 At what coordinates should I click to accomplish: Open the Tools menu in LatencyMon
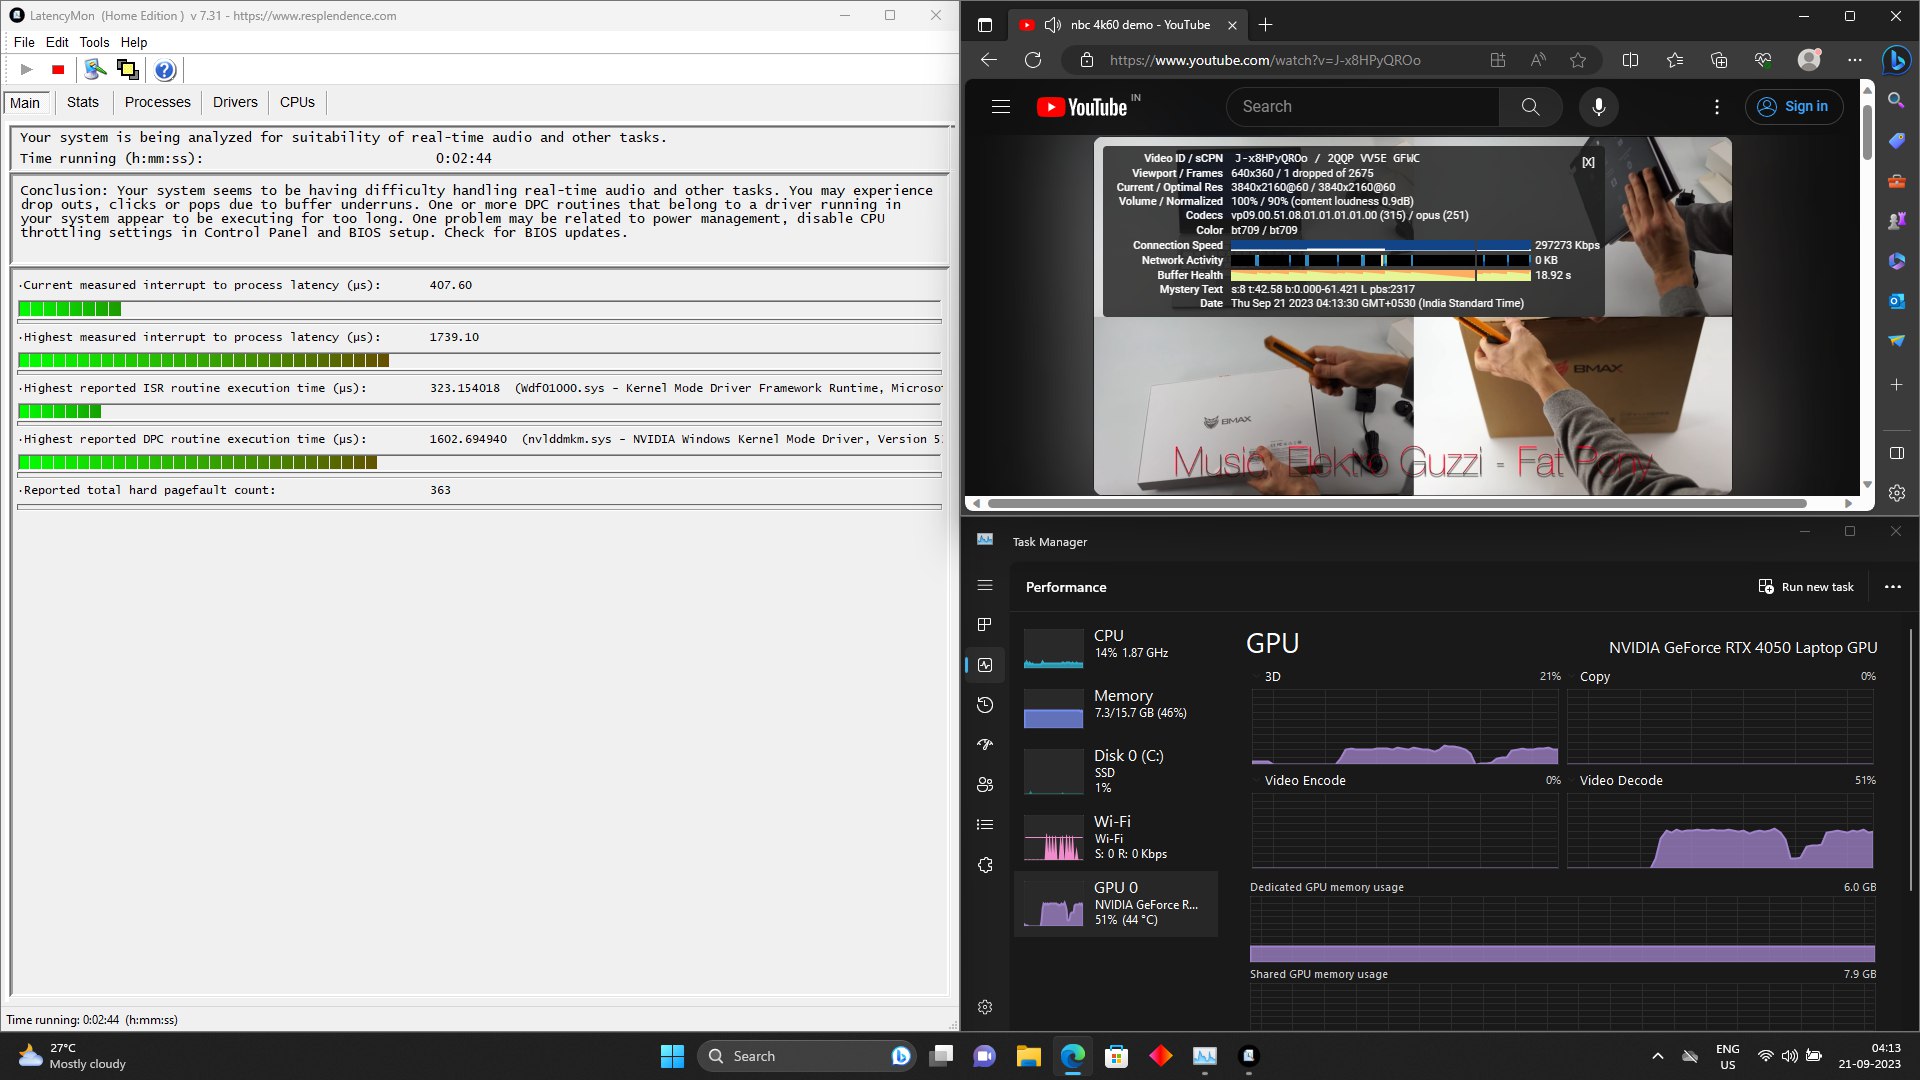coord(94,42)
